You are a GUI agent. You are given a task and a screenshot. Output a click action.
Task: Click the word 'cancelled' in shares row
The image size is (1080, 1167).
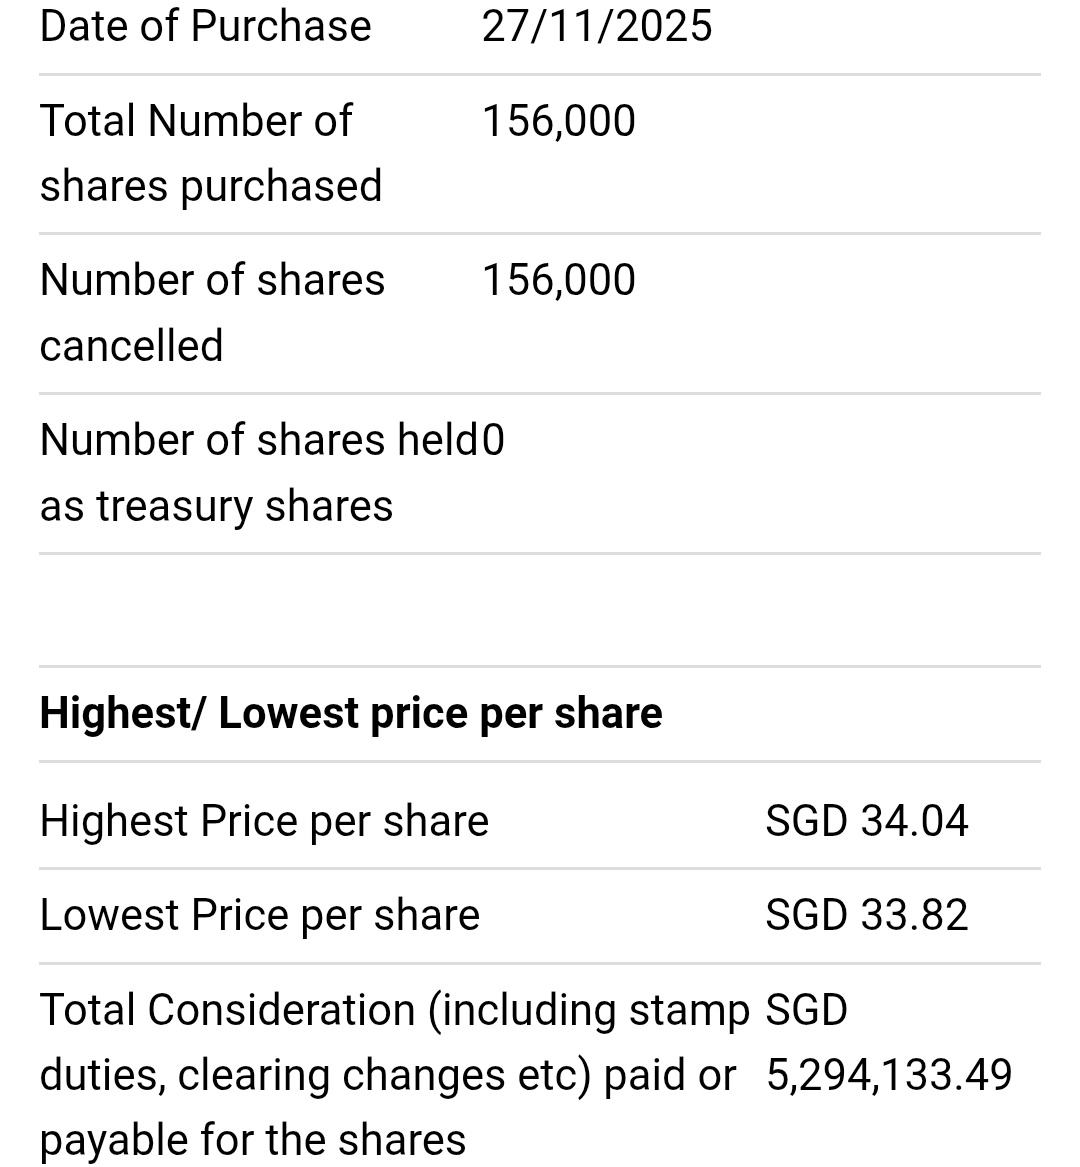[x=132, y=346]
